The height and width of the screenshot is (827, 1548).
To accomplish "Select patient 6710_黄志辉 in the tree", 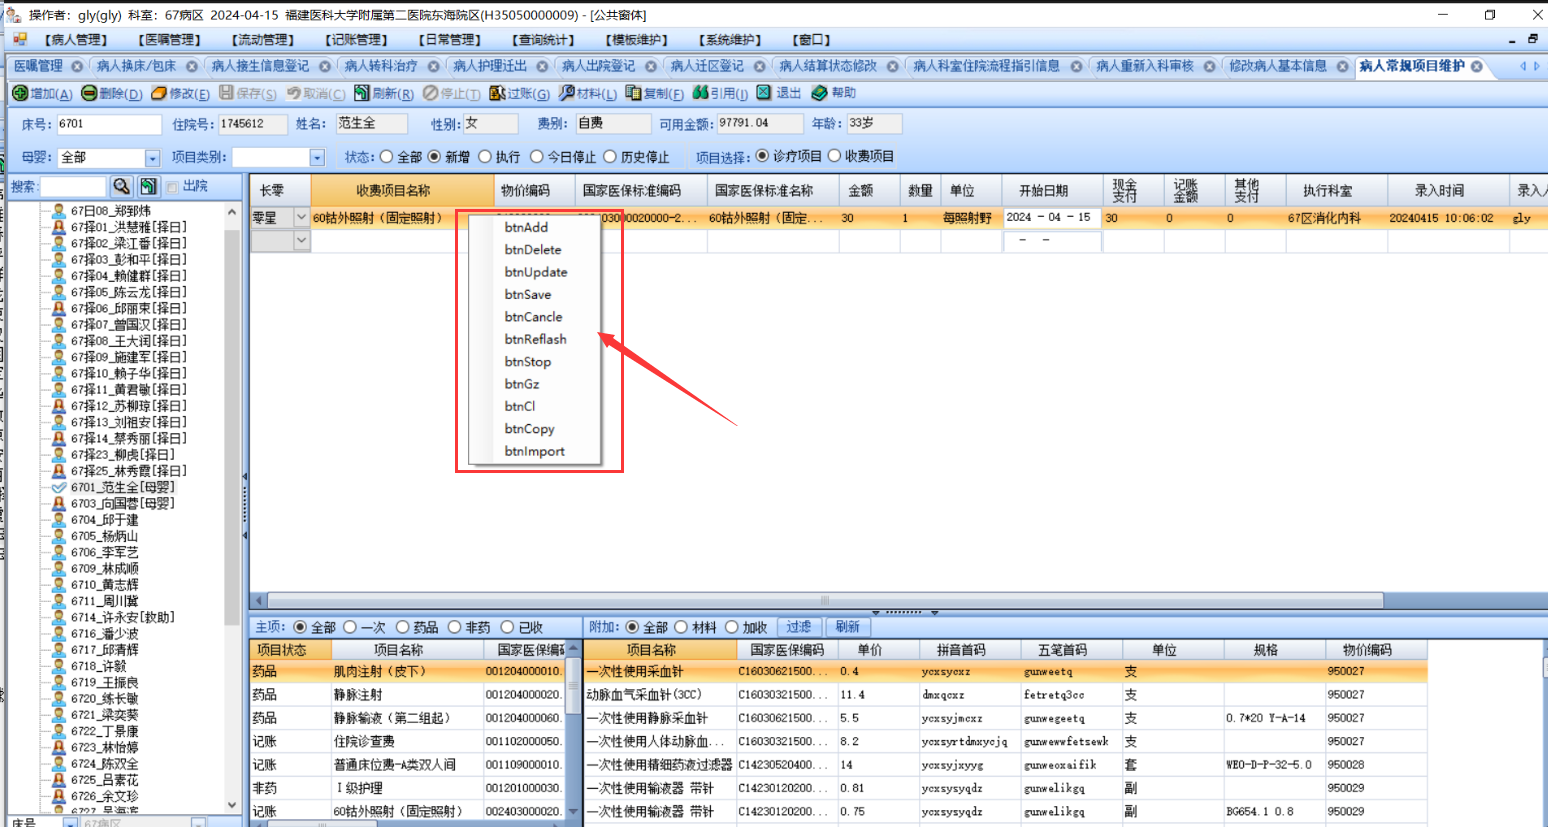I will [104, 585].
